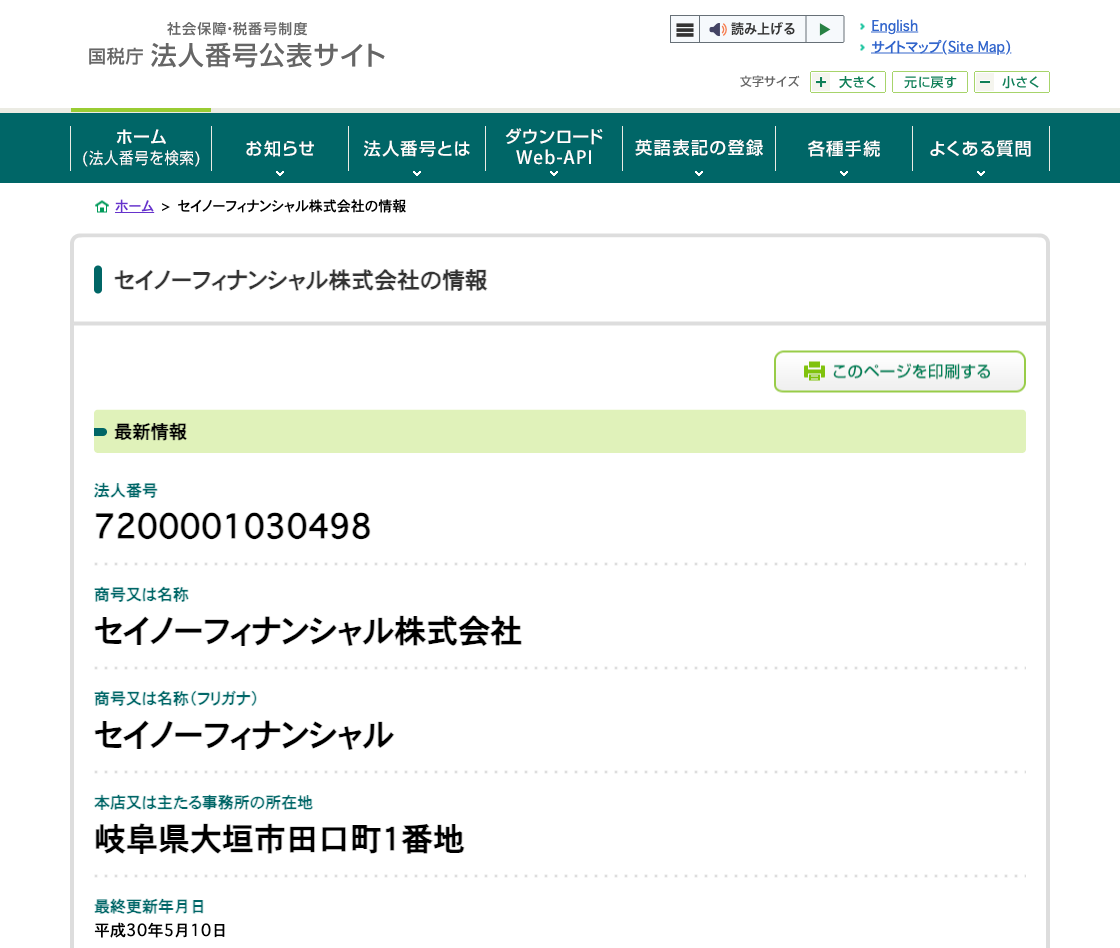Select address 岐阜県大垣市田口町1番地
This screenshot has height=948, width=1120.
click(x=279, y=839)
